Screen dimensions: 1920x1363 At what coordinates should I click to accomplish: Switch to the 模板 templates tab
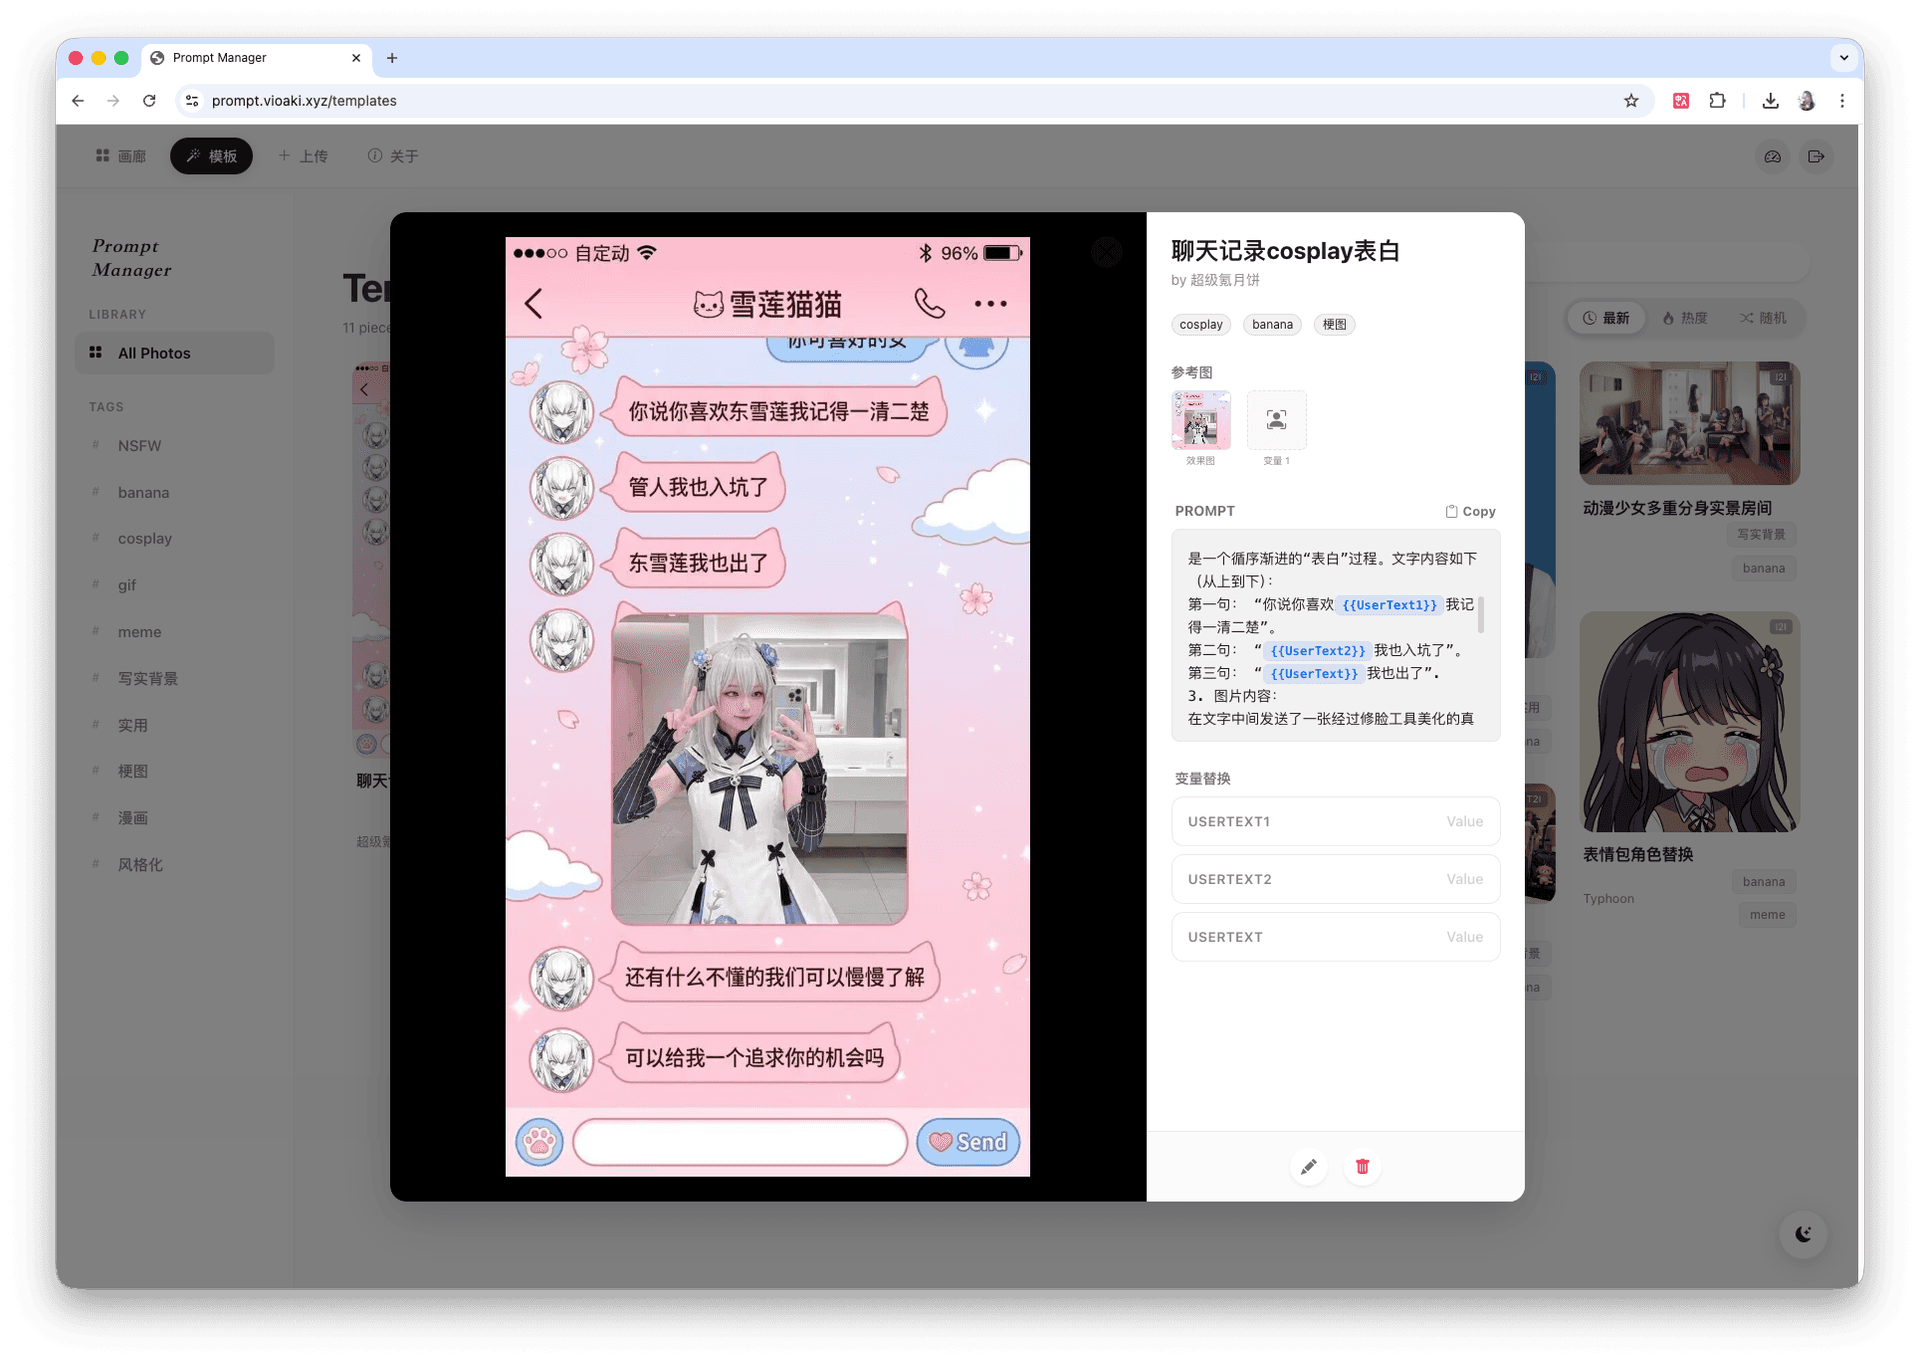(x=211, y=156)
